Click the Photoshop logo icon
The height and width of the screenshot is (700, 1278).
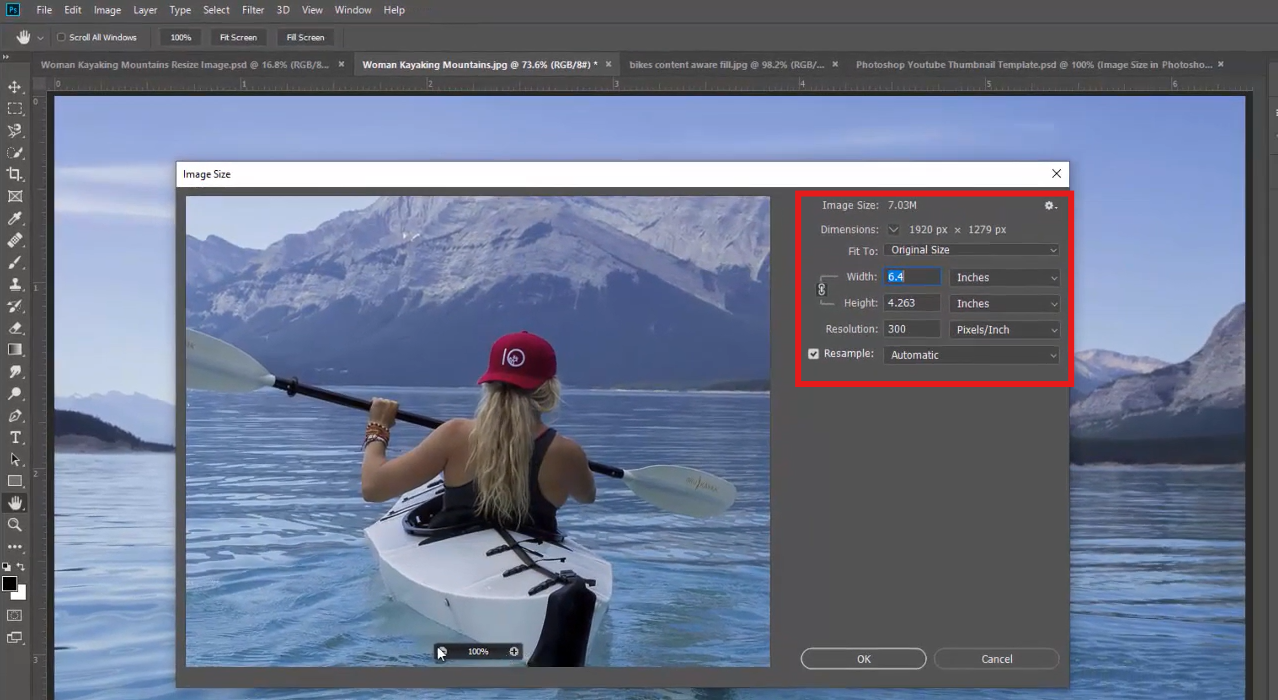click(13, 10)
